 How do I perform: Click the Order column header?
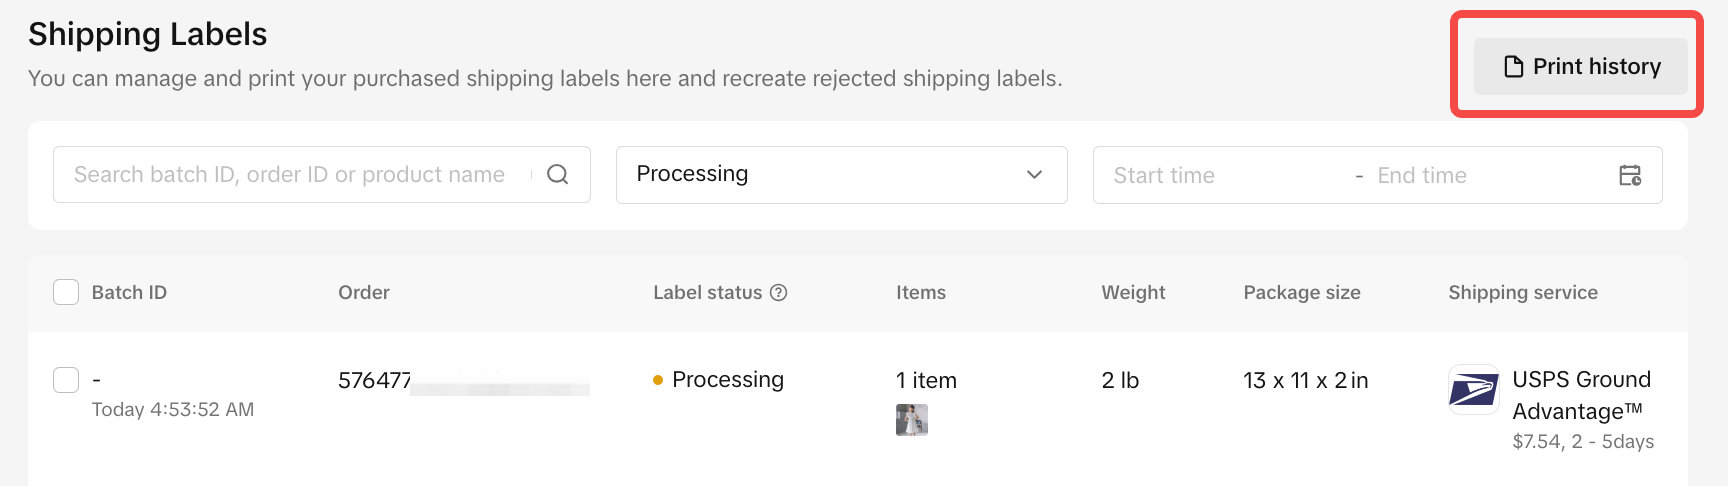(x=364, y=293)
